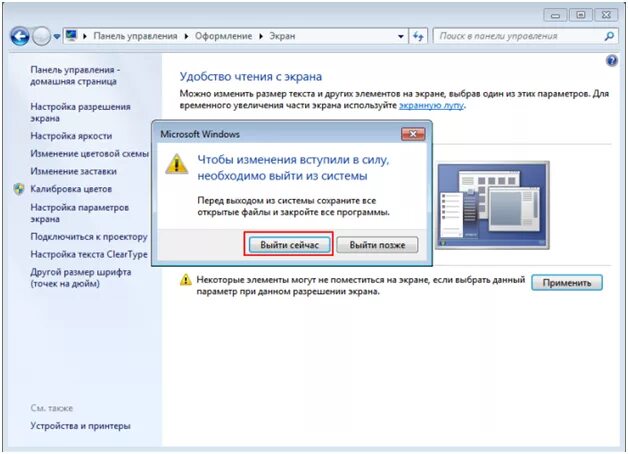Open Настройка параметров экрана link
This screenshot has width=628, height=454.
(80, 213)
